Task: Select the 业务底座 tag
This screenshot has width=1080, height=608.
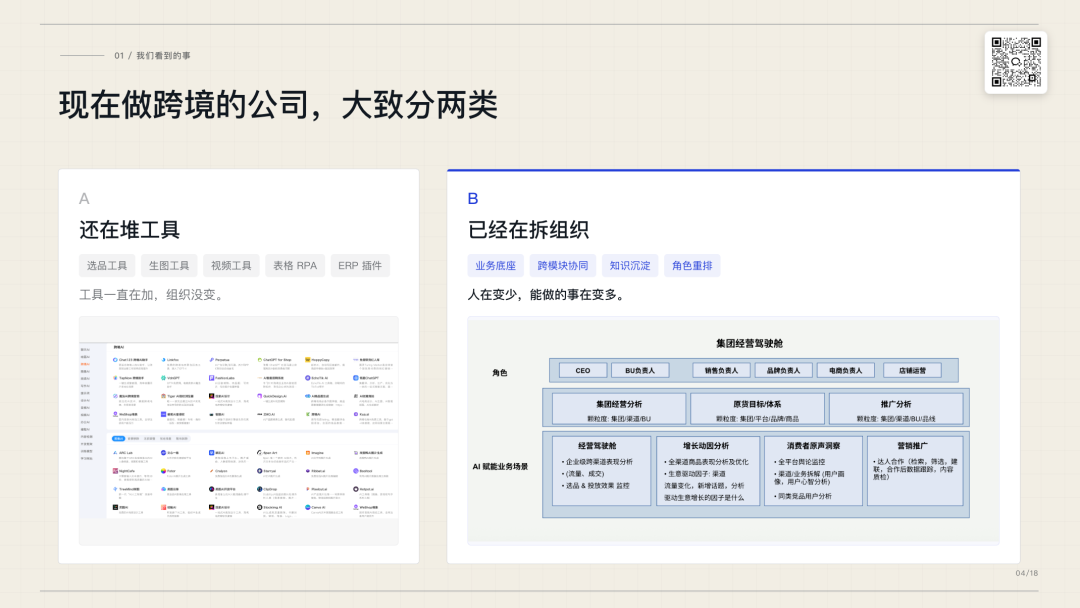Action: pos(495,266)
